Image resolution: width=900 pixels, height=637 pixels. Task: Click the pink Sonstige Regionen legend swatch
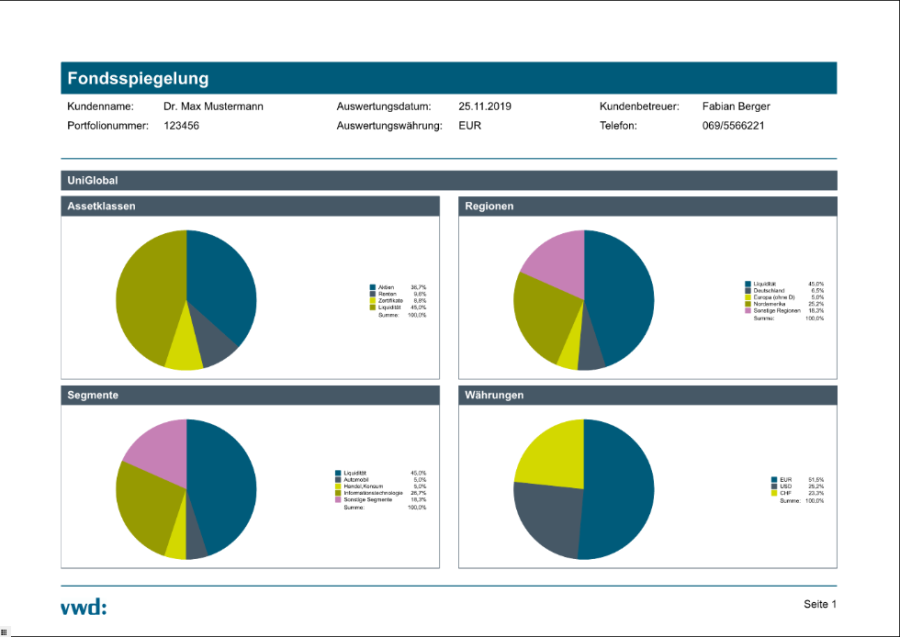click(748, 311)
